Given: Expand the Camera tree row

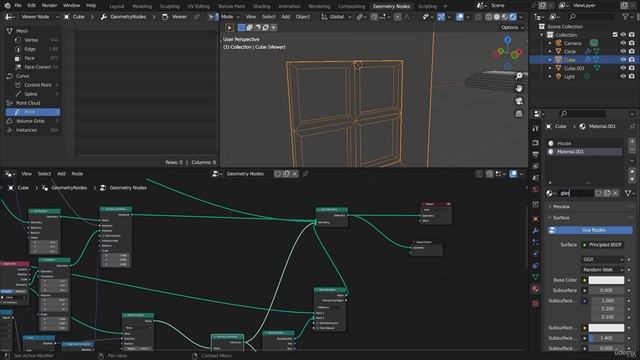Looking at the screenshot, I should 550,43.
